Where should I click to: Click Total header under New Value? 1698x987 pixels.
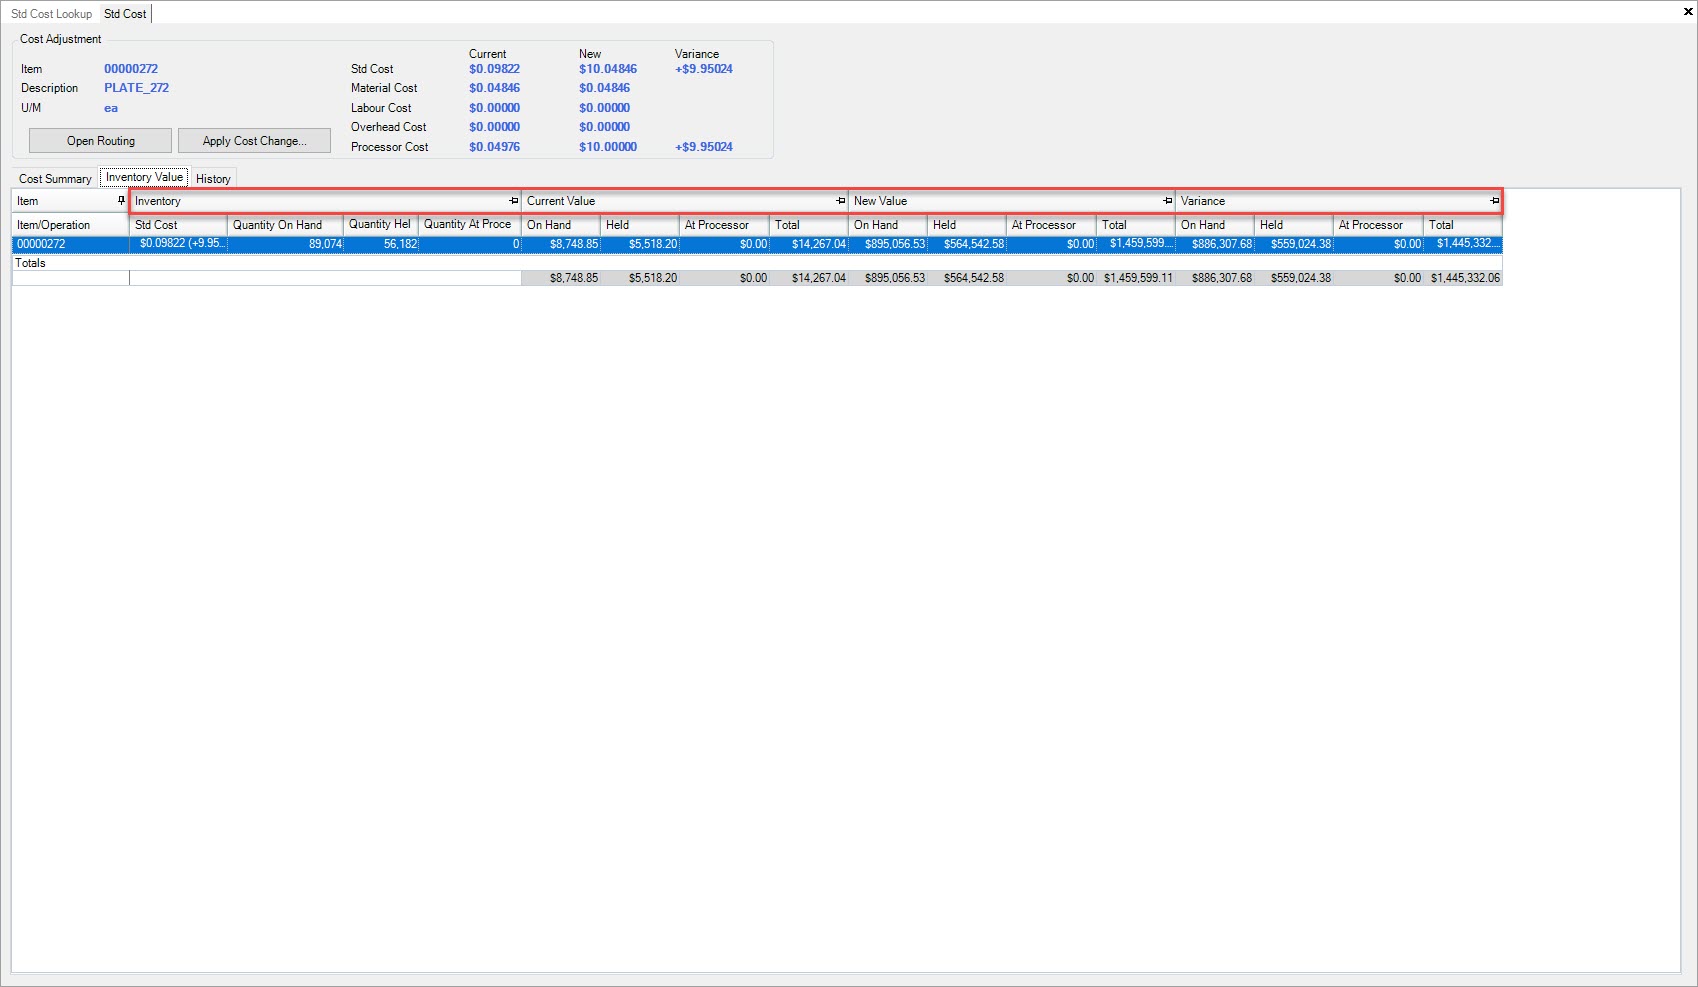pos(1136,225)
